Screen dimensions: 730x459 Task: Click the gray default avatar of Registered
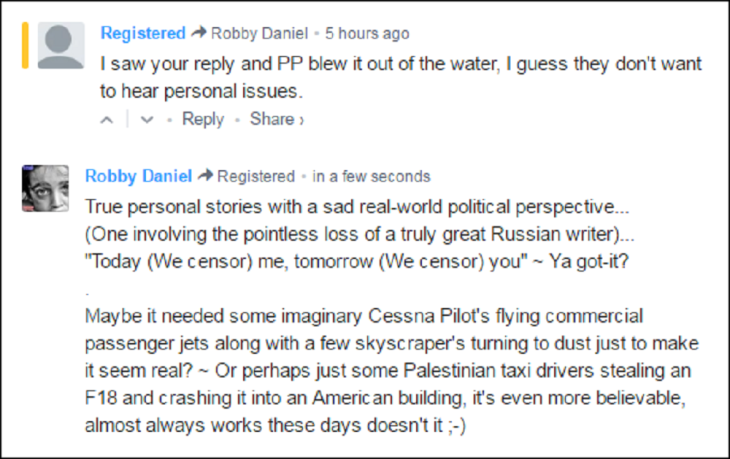click(x=60, y=45)
